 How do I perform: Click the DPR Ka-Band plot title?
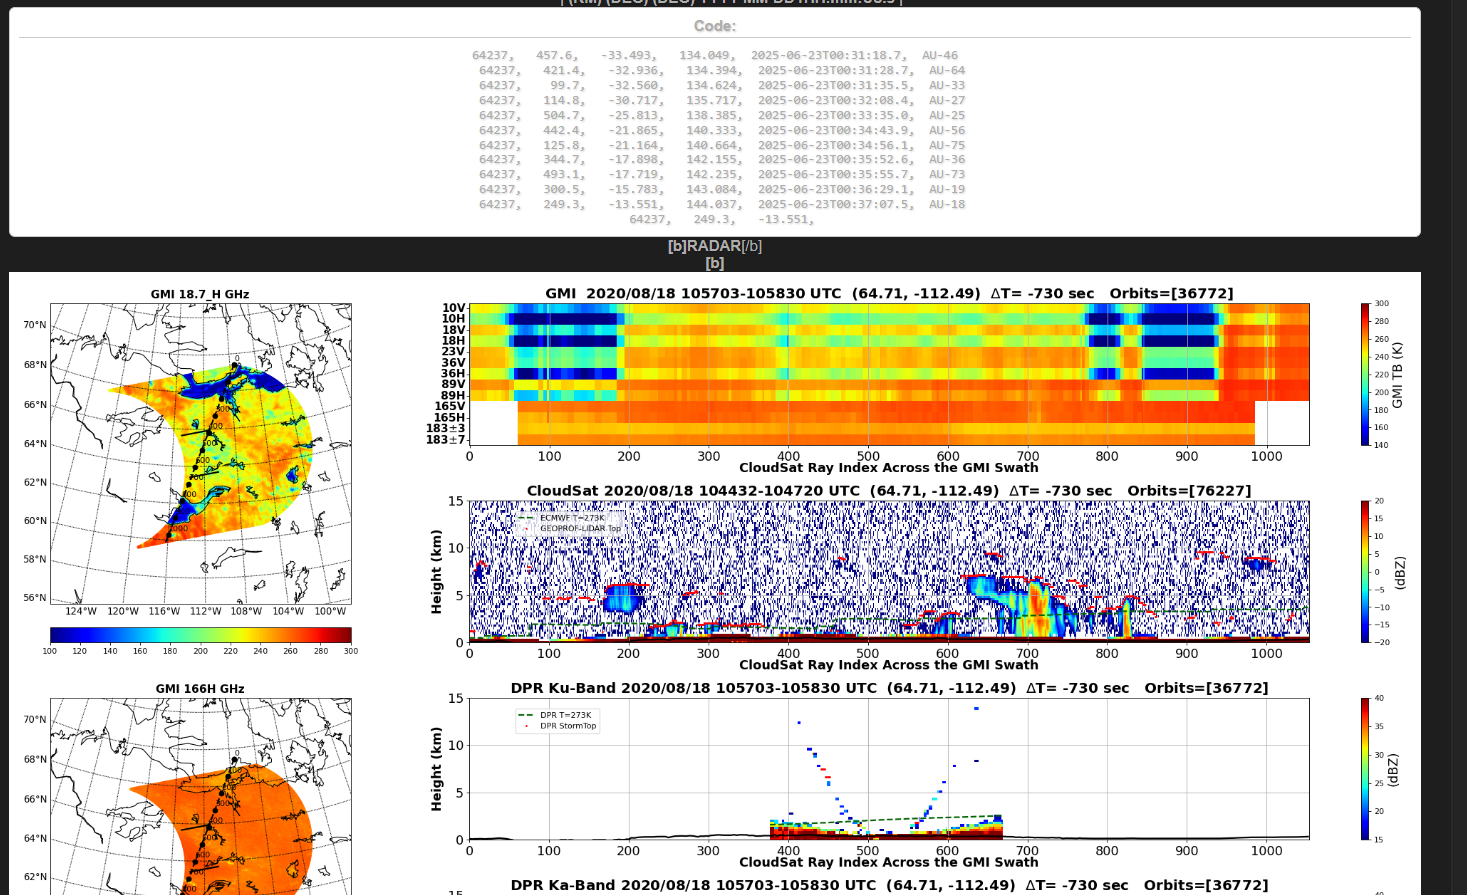click(x=888, y=885)
